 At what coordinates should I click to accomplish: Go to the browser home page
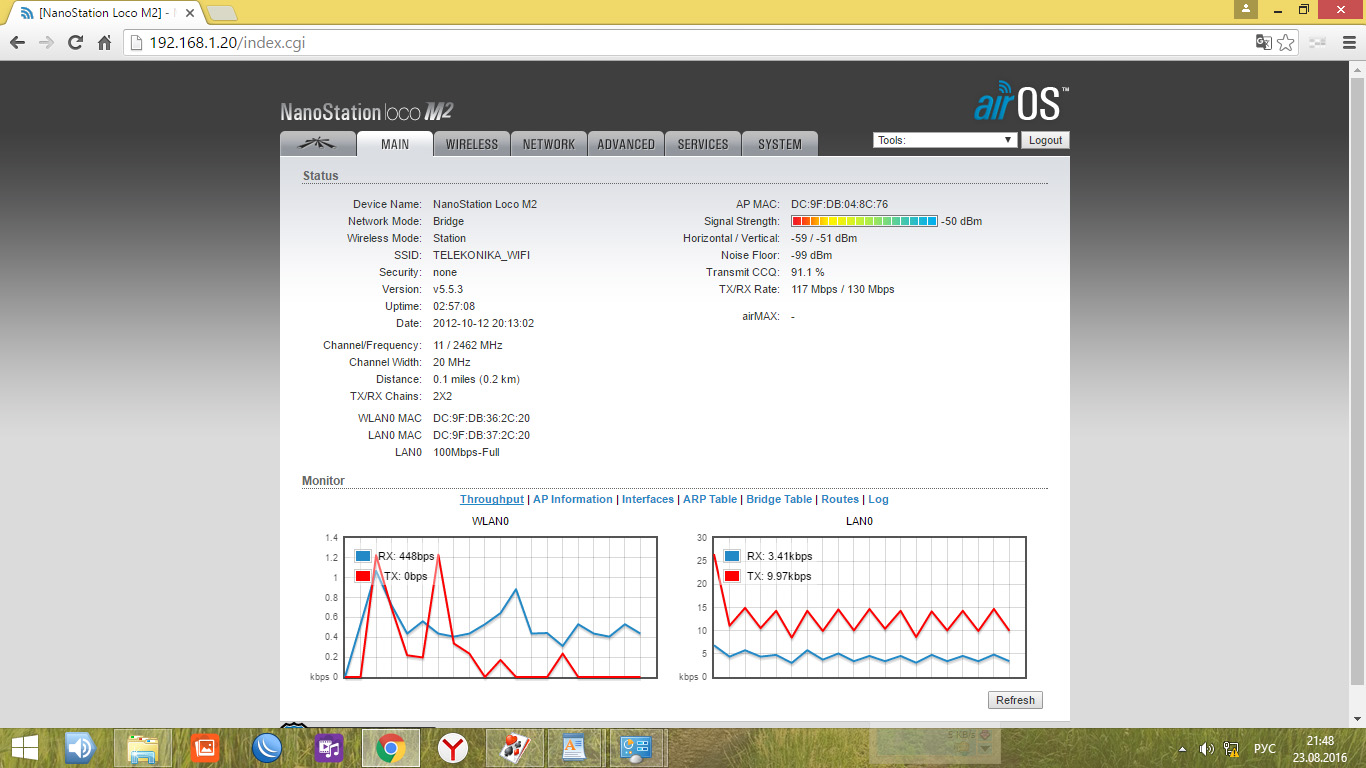click(104, 42)
